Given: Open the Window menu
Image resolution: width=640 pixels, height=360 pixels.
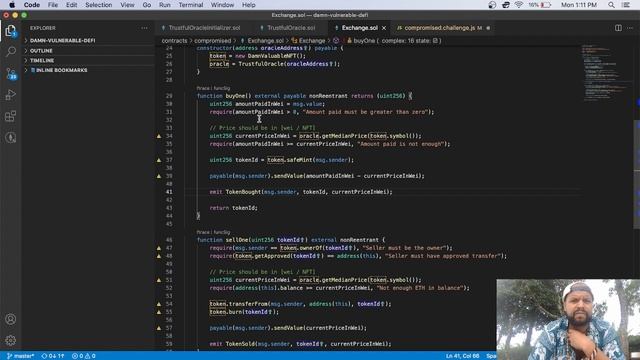Looking at the screenshot, I should coord(222,5).
